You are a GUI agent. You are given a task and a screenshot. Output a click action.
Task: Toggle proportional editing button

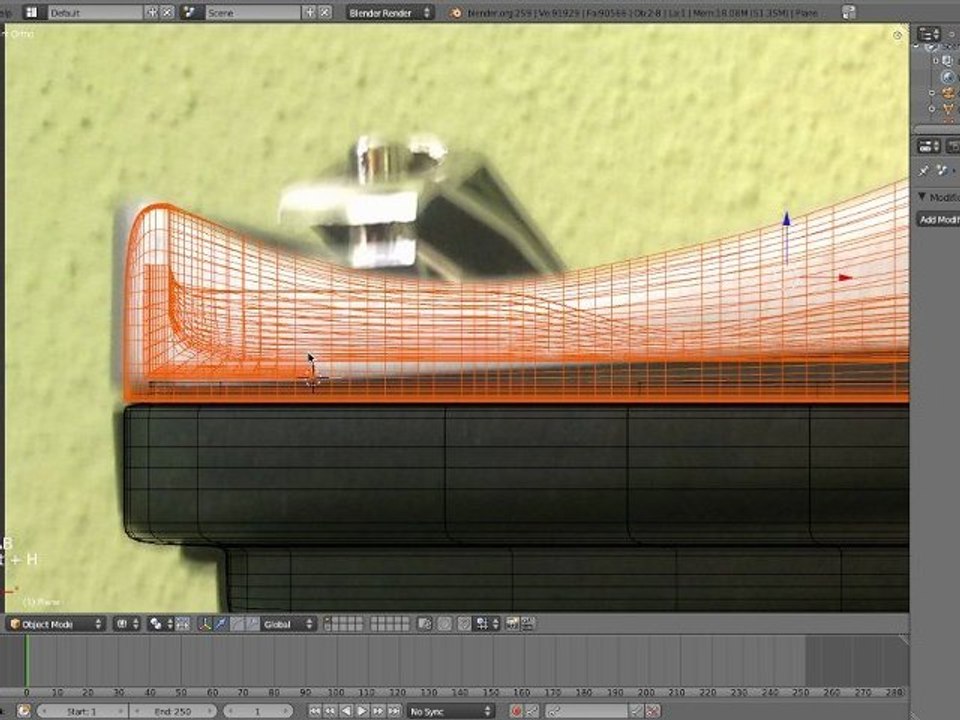pos(444,624)
